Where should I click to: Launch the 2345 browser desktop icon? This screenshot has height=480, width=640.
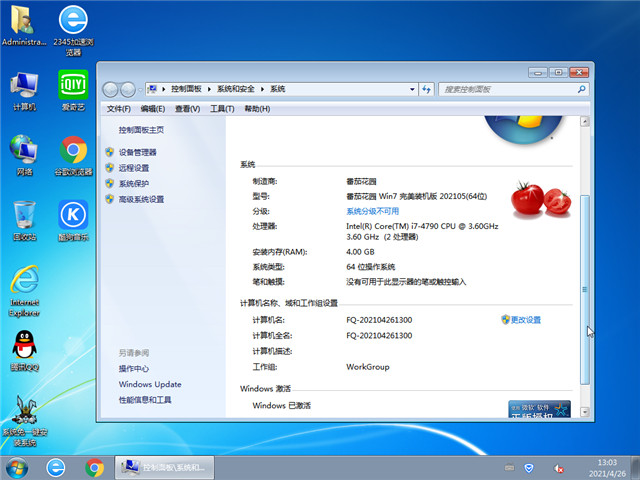click(x=73, y=30)
